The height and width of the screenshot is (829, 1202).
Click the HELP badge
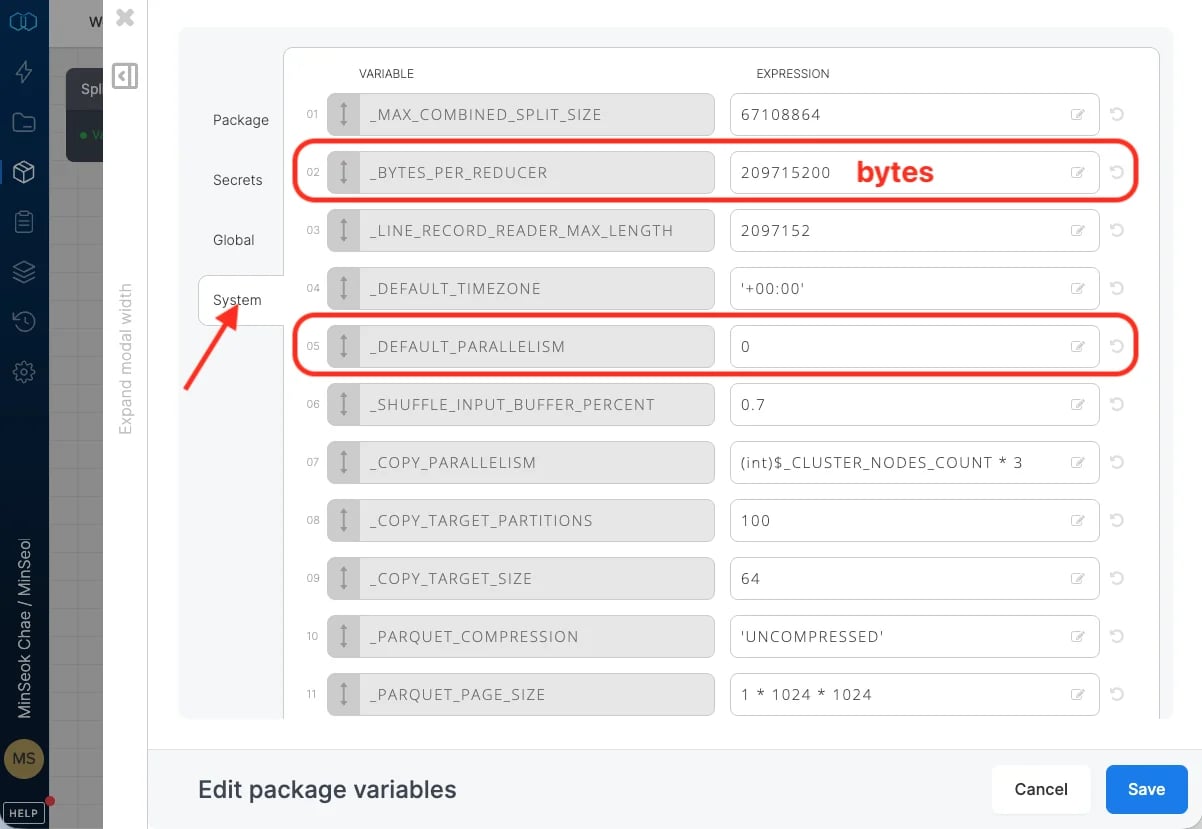pyautogui.click(x=23, y=813)
